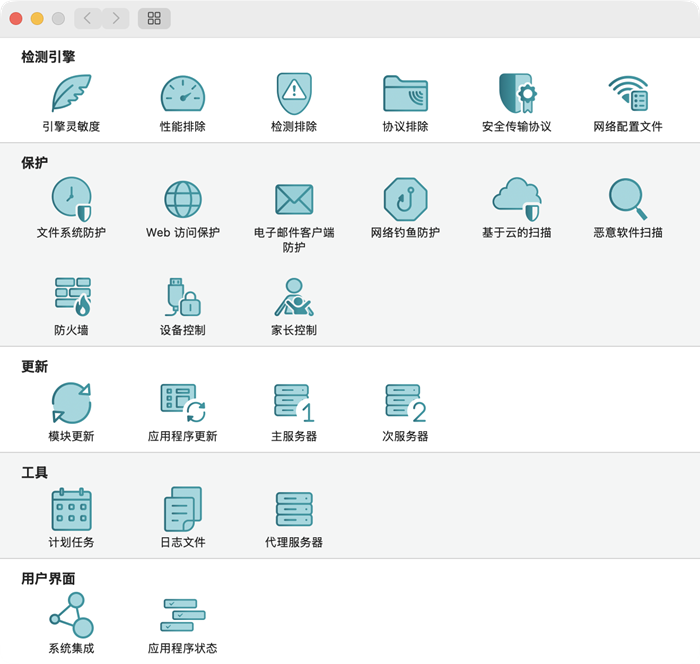700x664 pixels.
Task: Open 计划任务 calendar icon
Action: pyautogui.click(x=71, y=509)
